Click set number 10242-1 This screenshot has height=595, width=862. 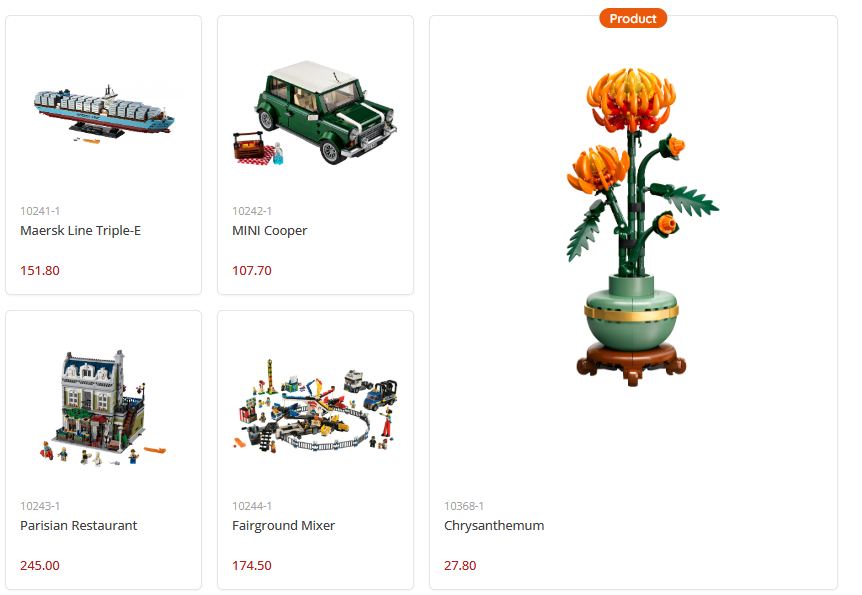point(252,211)
